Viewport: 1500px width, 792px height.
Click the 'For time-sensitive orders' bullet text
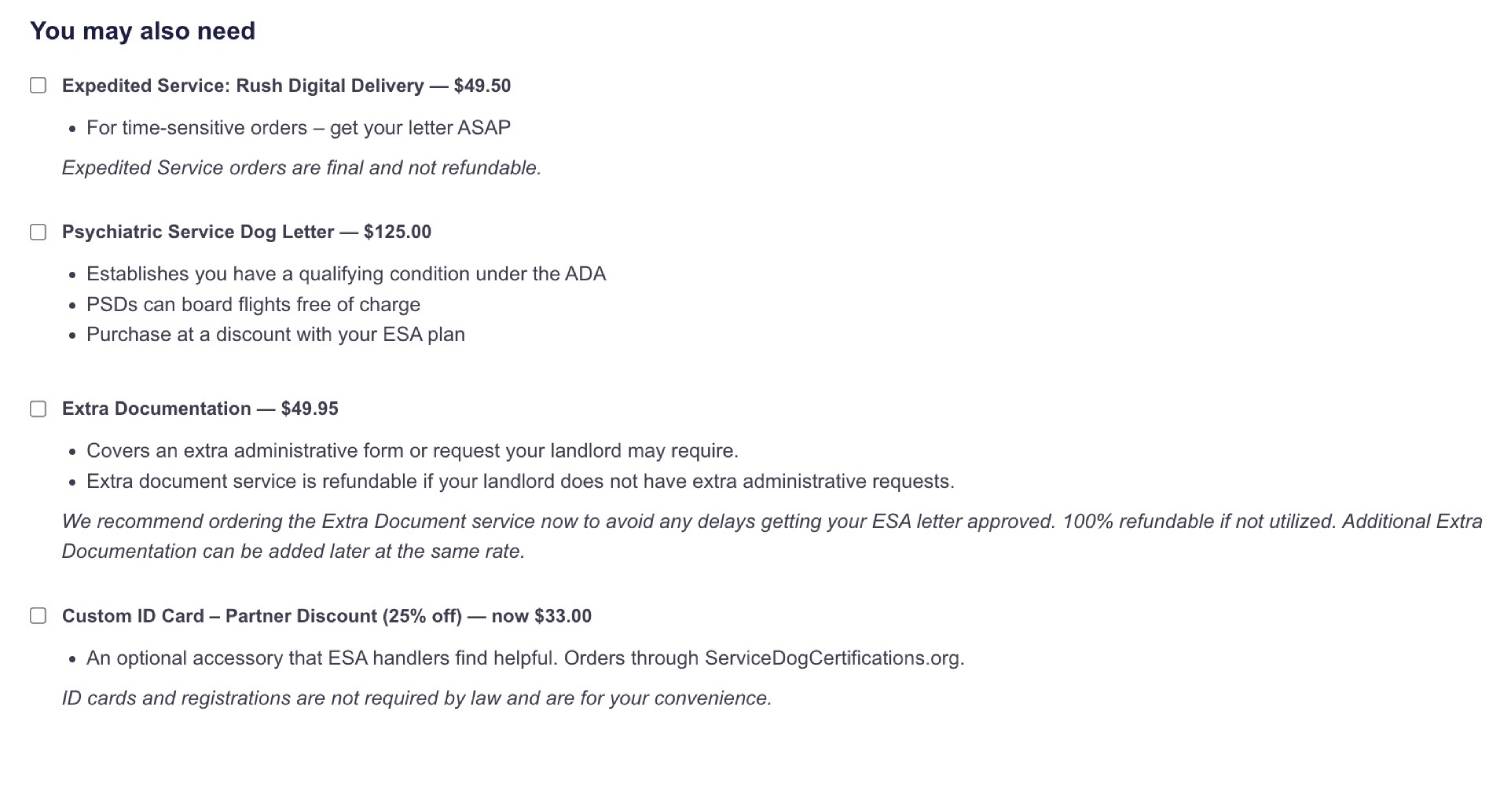(298, 128)
